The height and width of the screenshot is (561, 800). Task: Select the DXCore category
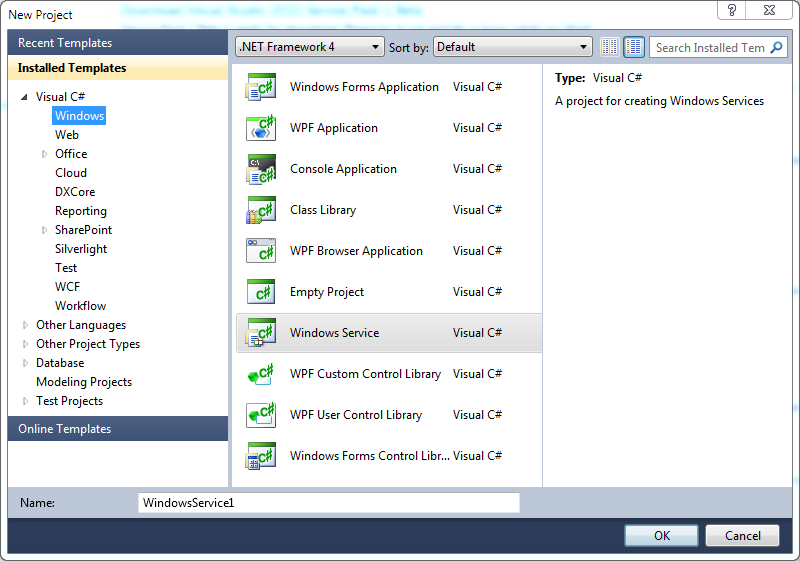point(75,192)
